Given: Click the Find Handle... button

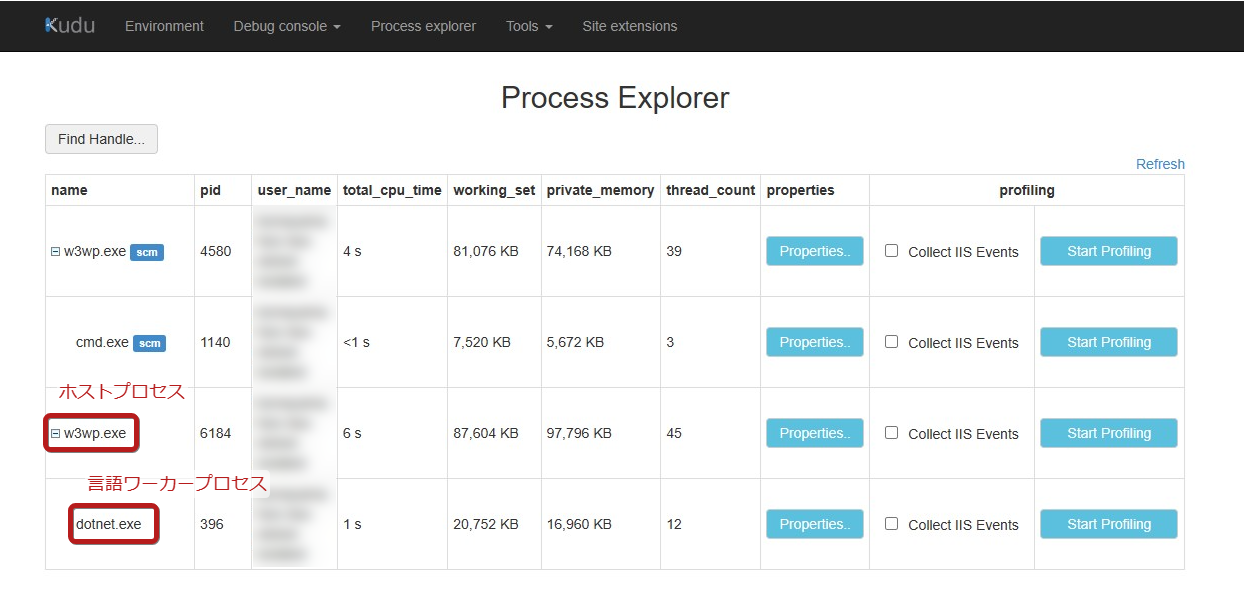Looking at the screenshot, I should (101, 139).
